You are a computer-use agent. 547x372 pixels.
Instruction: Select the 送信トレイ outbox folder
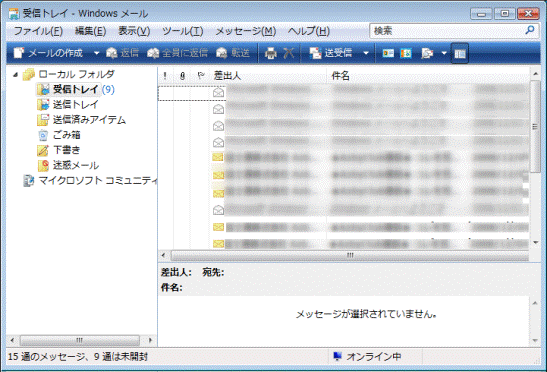[75, 104]
